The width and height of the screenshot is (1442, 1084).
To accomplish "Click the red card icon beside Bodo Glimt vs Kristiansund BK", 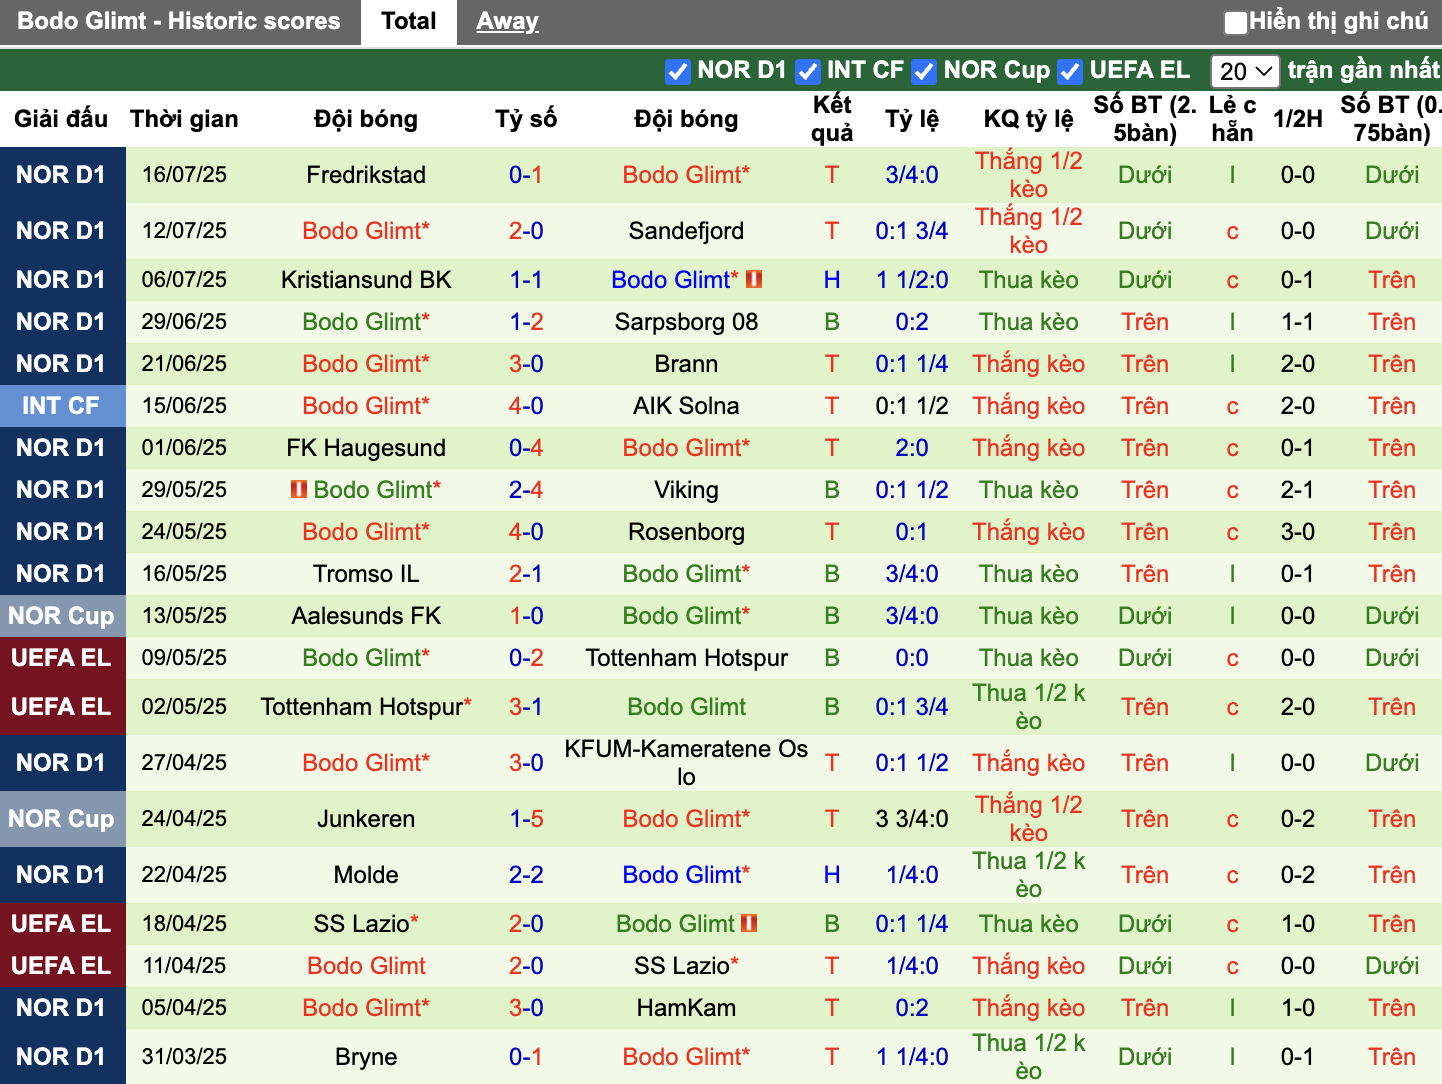I will 754,279.
